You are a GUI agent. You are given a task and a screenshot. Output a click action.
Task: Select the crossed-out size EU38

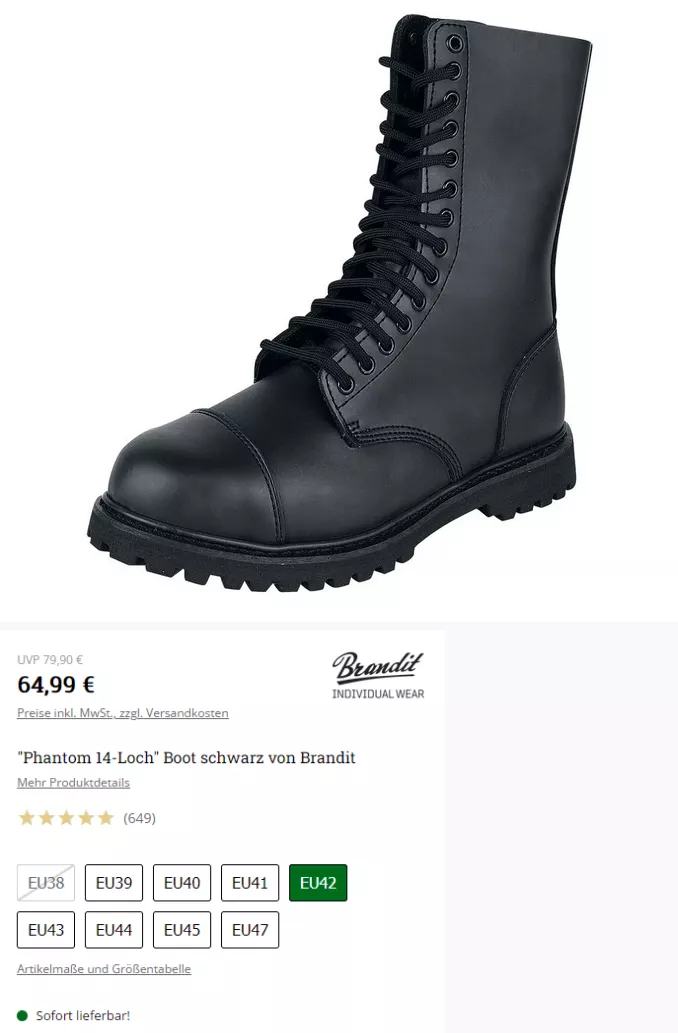tap(46, 883)
